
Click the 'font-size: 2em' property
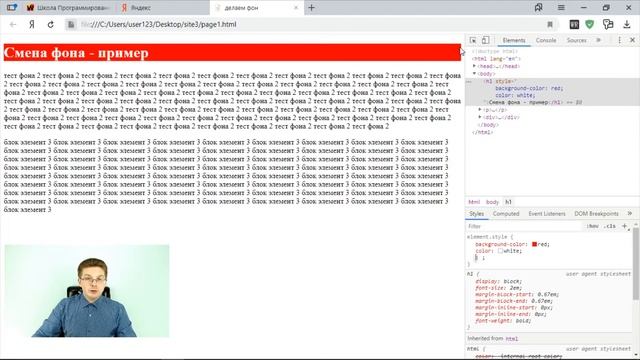pos(498,288)
